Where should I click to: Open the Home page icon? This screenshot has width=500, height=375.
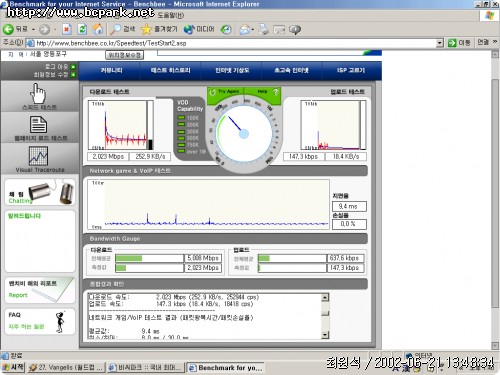click(x=98, y=29)
